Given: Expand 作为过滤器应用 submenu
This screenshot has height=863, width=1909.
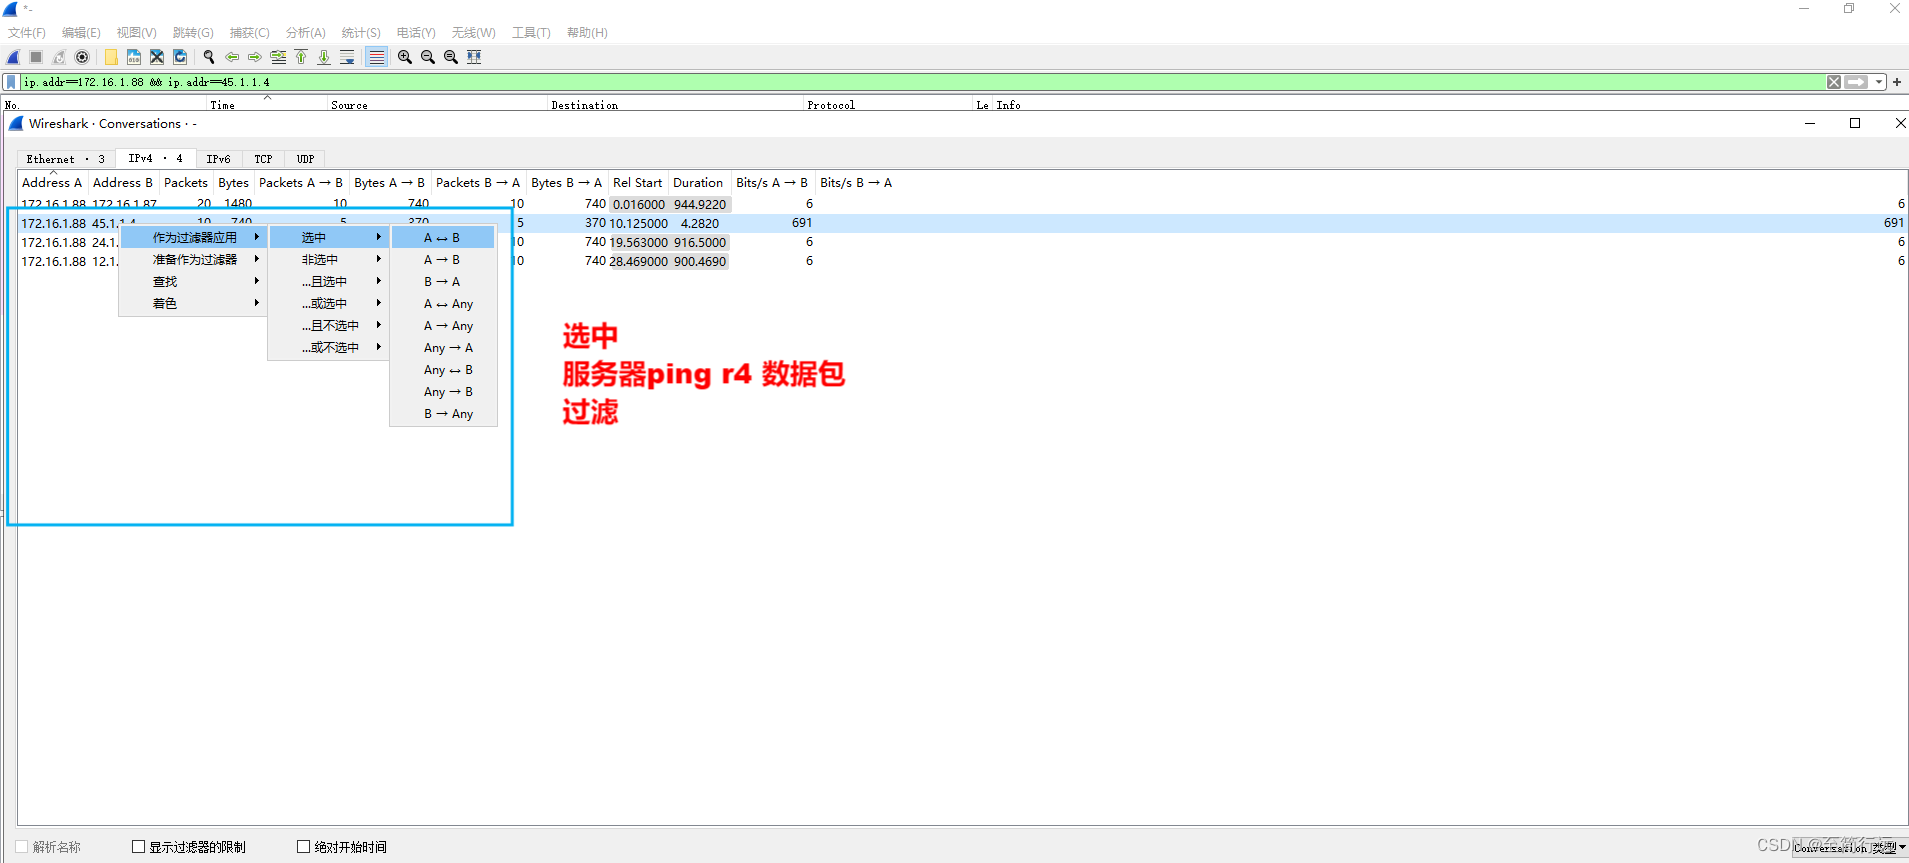Looking at the screenshot, I should (194, 238).
